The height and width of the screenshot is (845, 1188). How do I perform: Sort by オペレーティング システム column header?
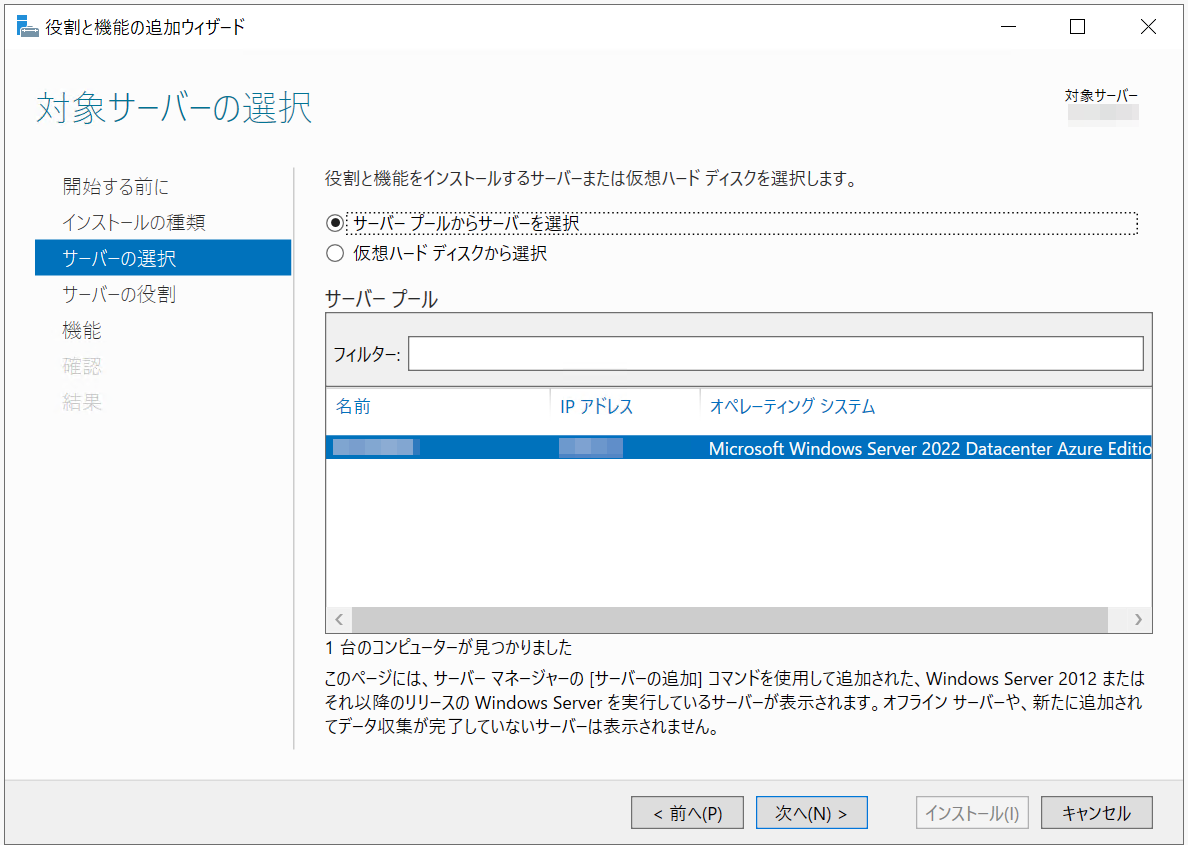(x=792, y=406)
